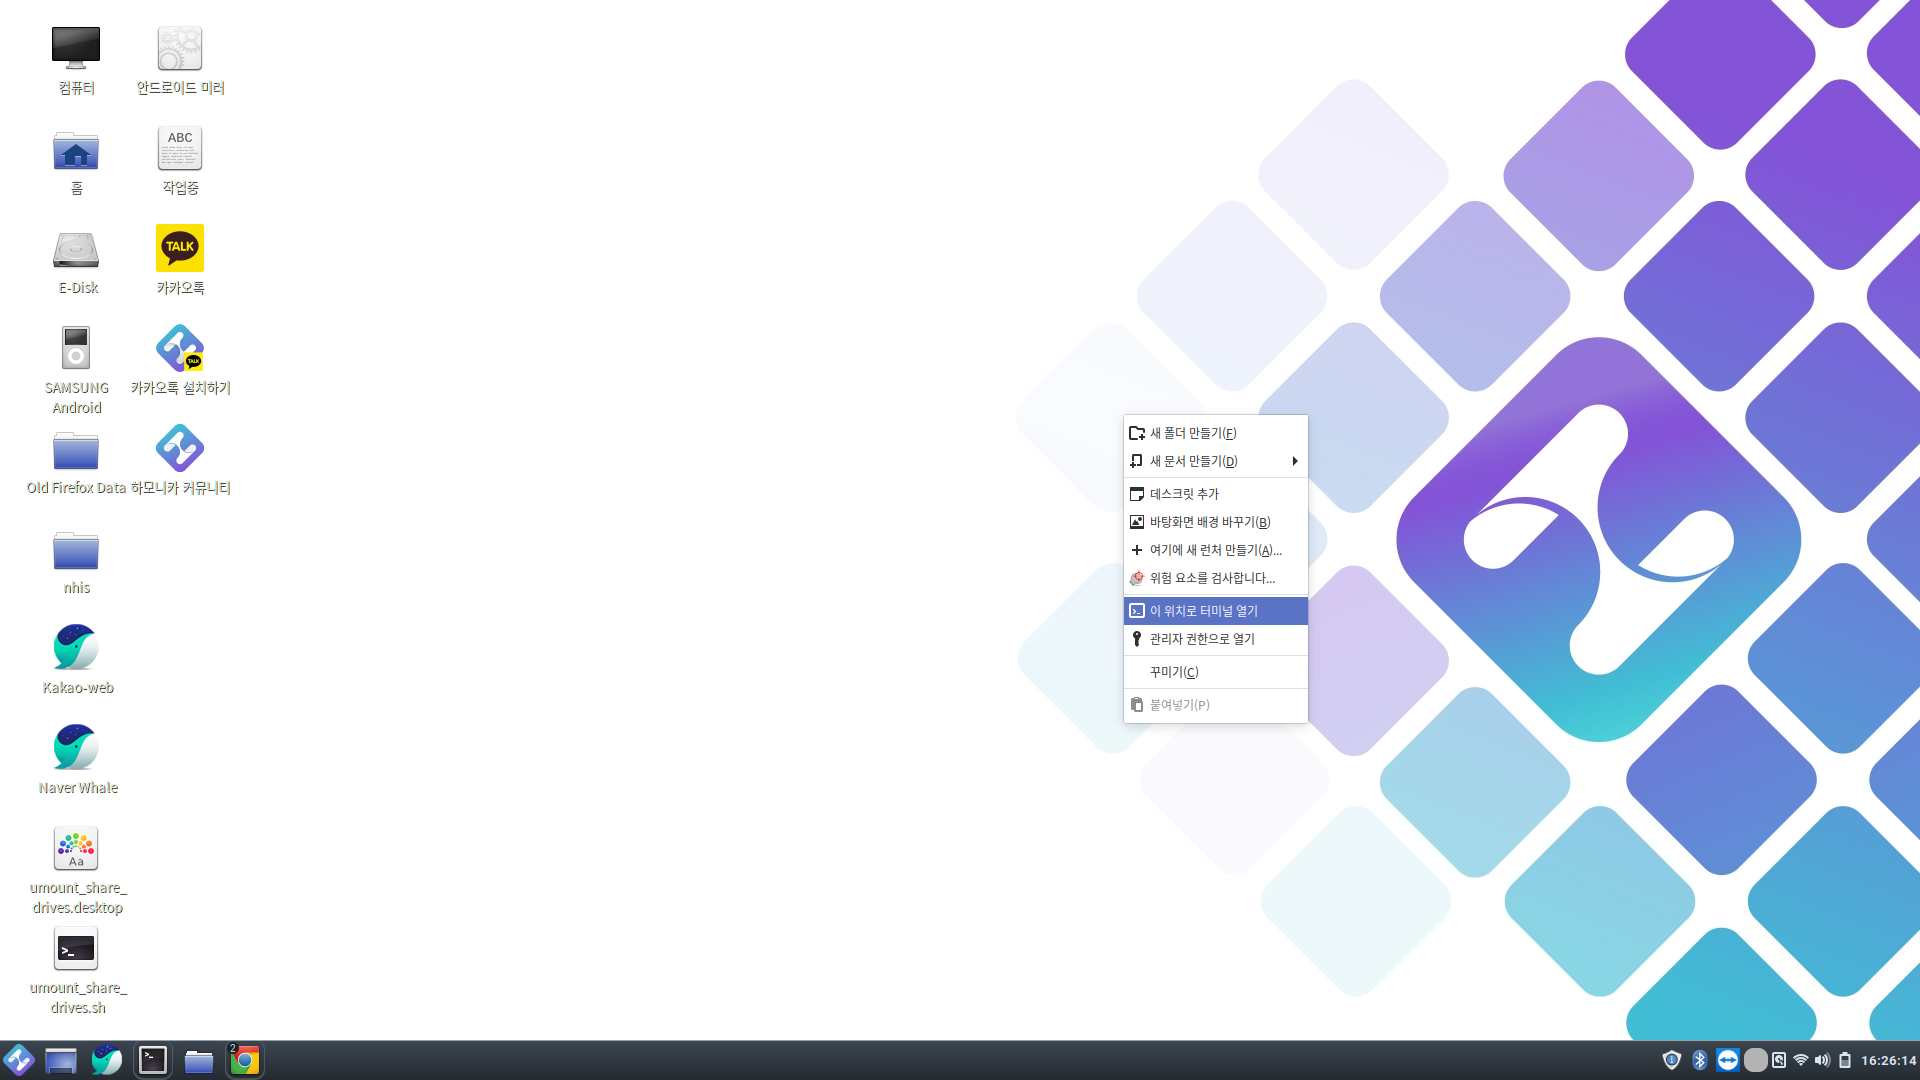Expand the 새 문서 만들기 submenu arrow
Screen dimensions: 1920x1080
(x=1294, y=461)
